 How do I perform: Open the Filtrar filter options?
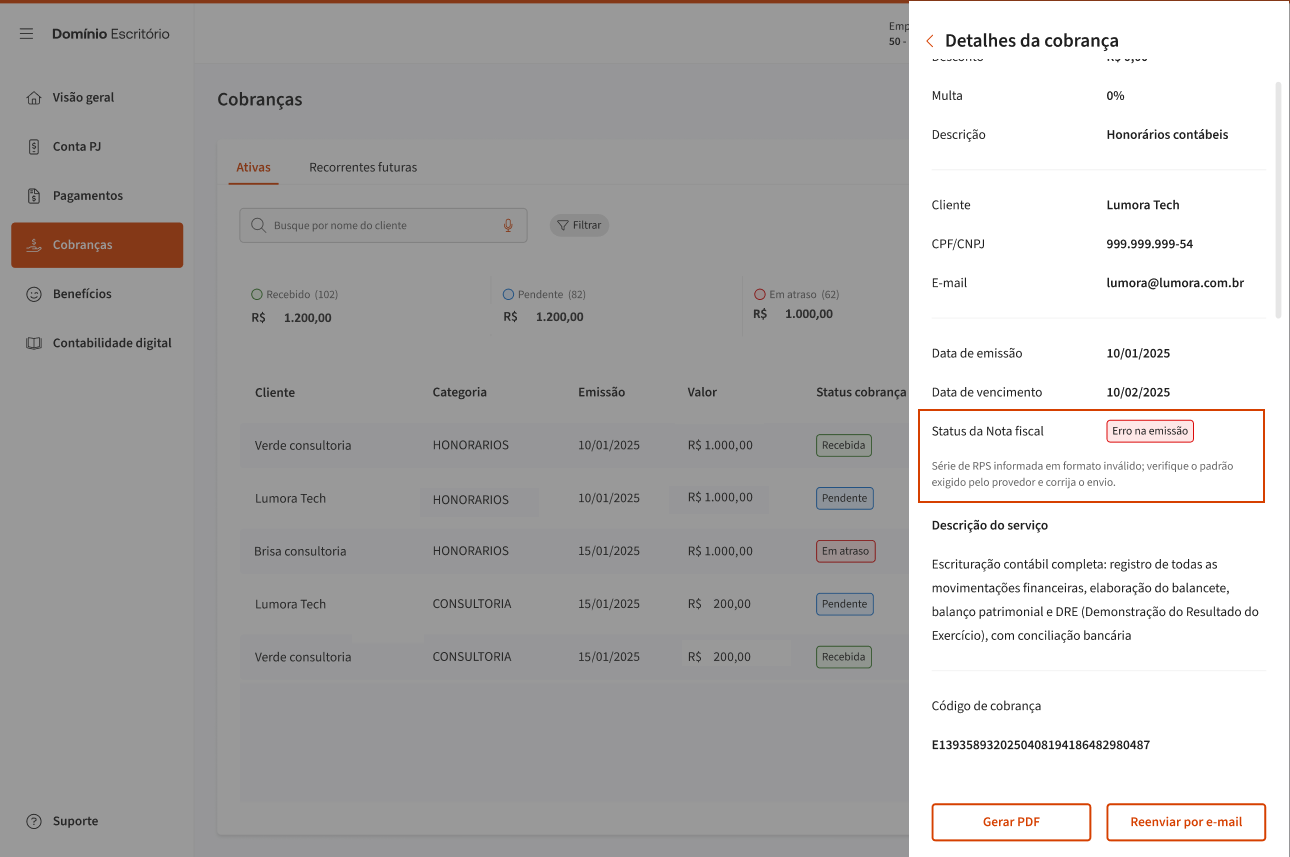tap(579, 225)
